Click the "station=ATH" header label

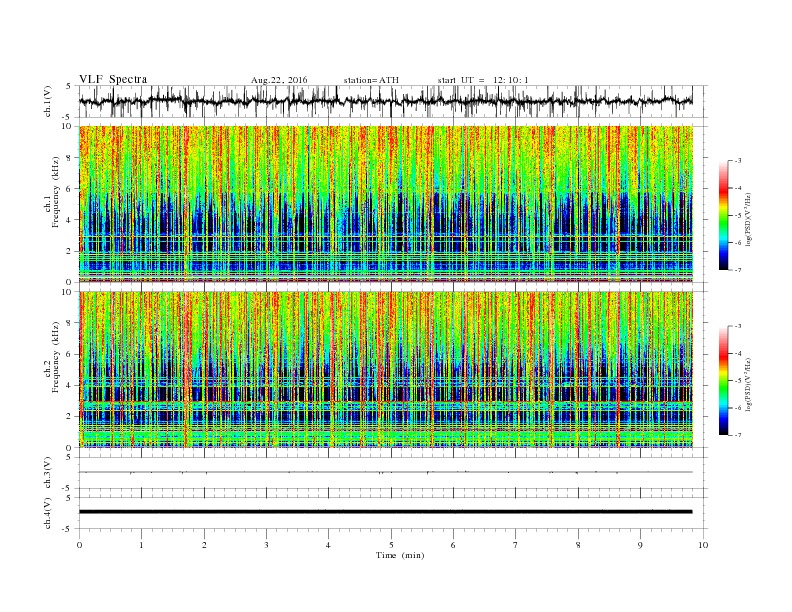click(371, 80)
